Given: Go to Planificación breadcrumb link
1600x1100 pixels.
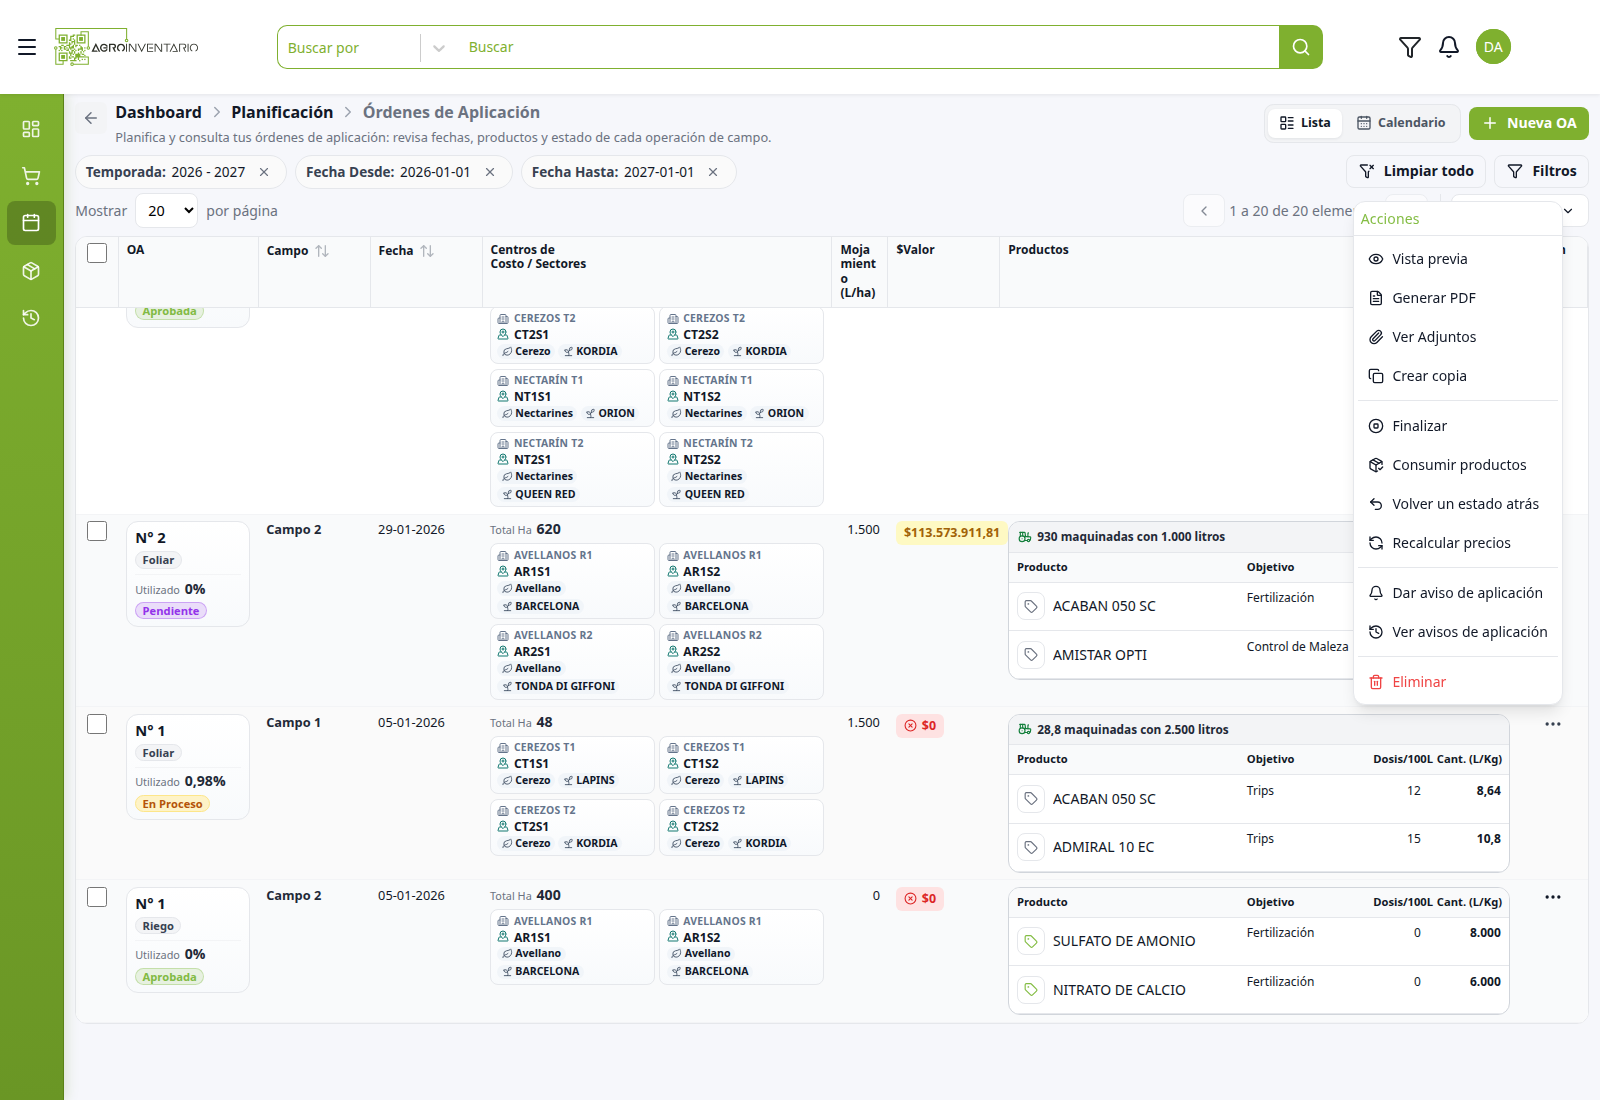Looking at the screenshot, I should click(x=282, y=112).
